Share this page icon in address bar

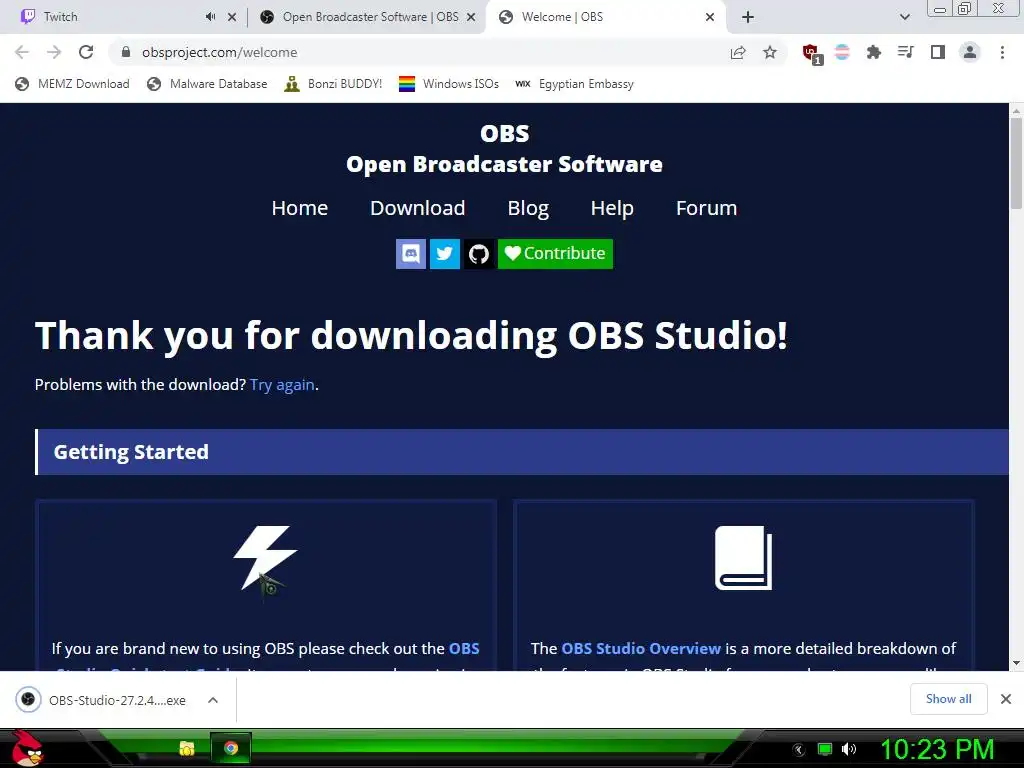(738, 52)
